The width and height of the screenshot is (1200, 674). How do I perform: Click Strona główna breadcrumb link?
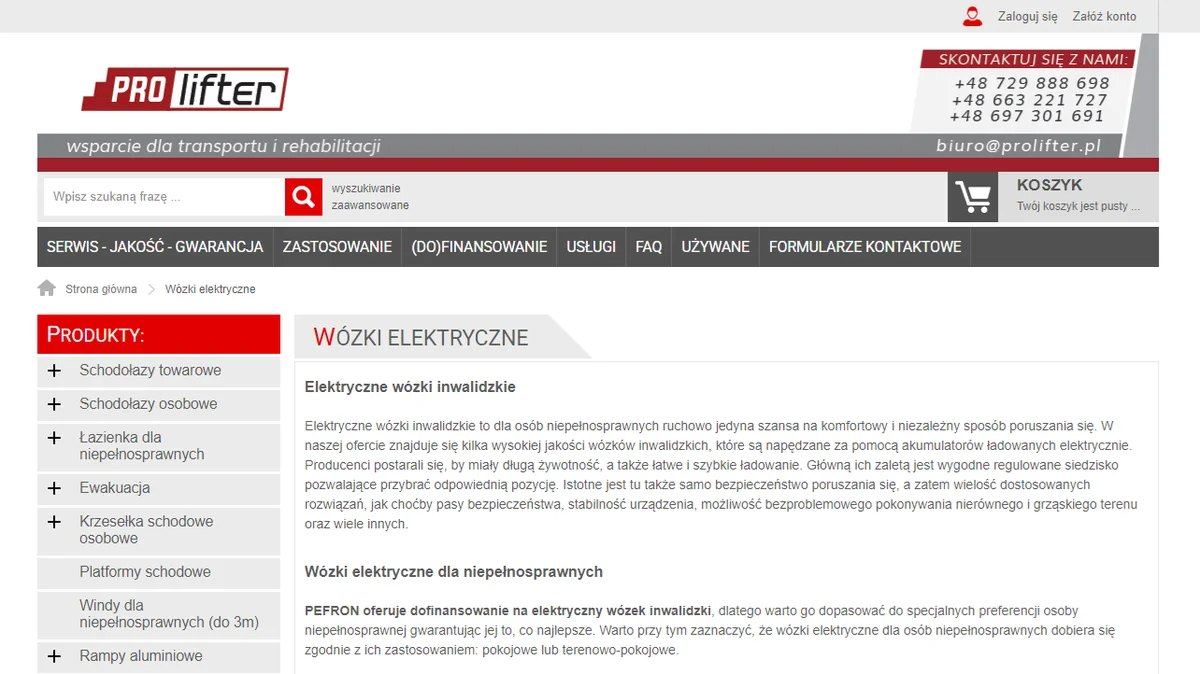point(101,289)
